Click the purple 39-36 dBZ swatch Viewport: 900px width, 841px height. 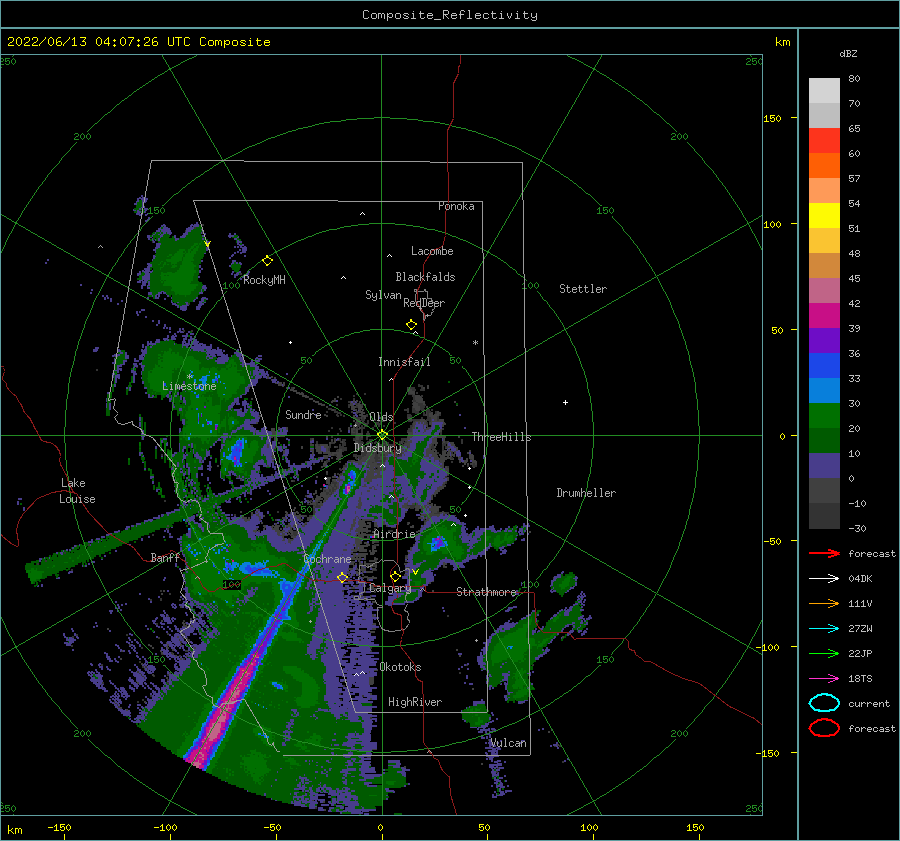[x=824, y=341]
